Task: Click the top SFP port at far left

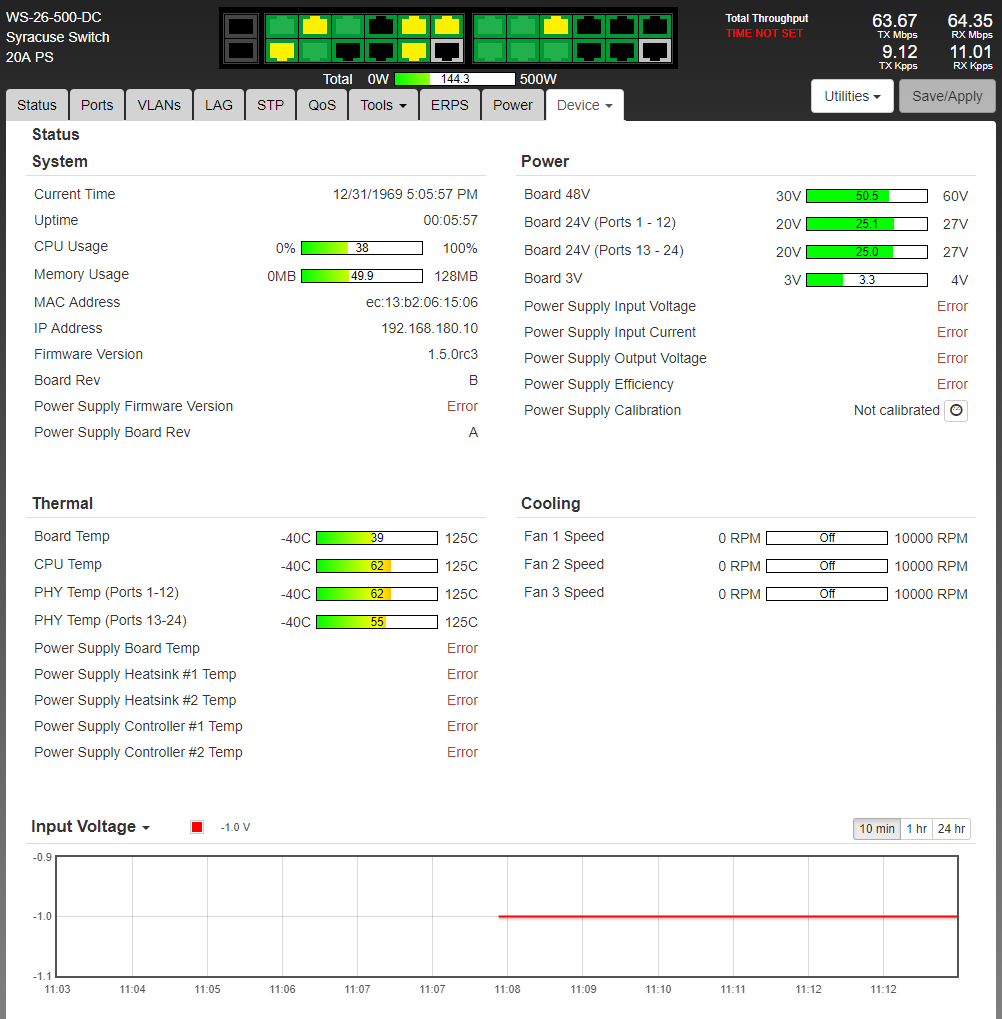Action: pyautogui.click(x=241, y=26)
